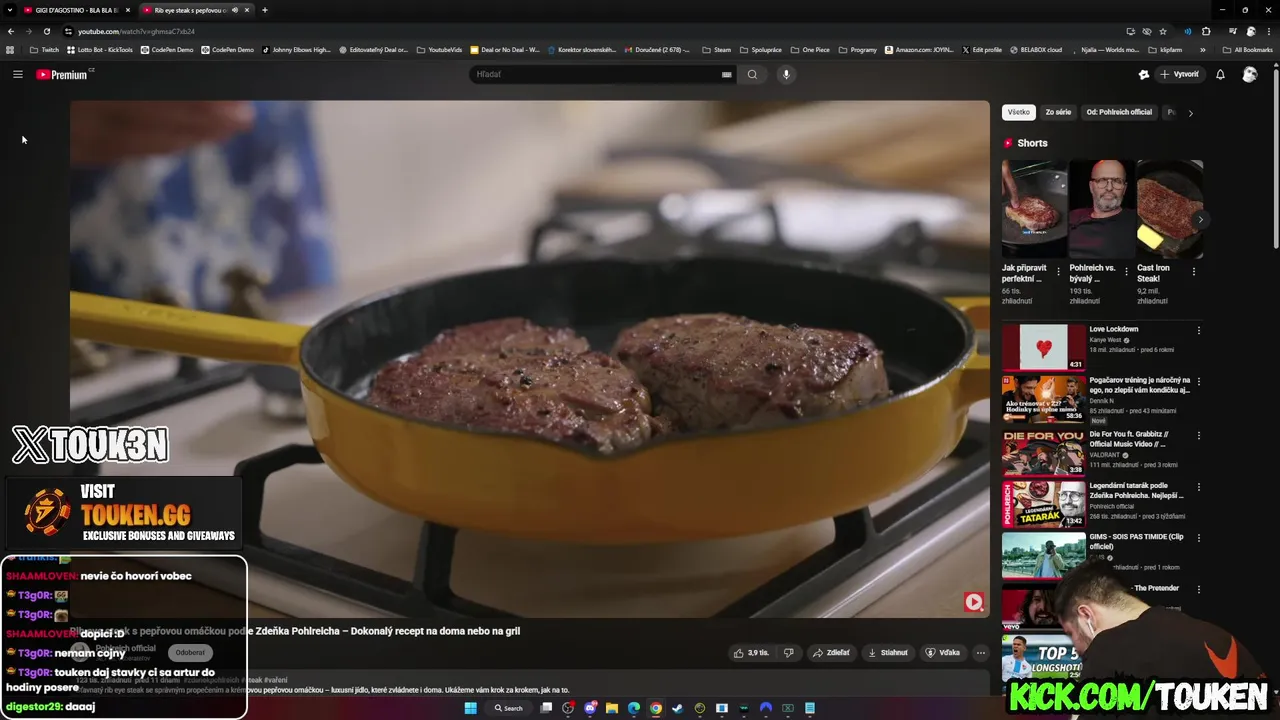Dislike the video with thumbs-down
Screen dimensions: 1280x720
(x=788, y=653)
